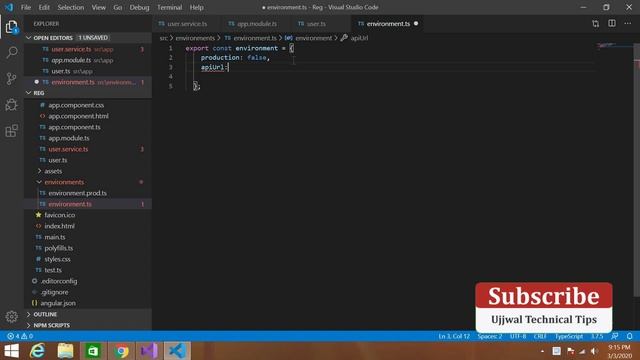The height and width of the screenshot is (360, 640).
Task: Select the environment.ts editor tab
Action: 388,24
